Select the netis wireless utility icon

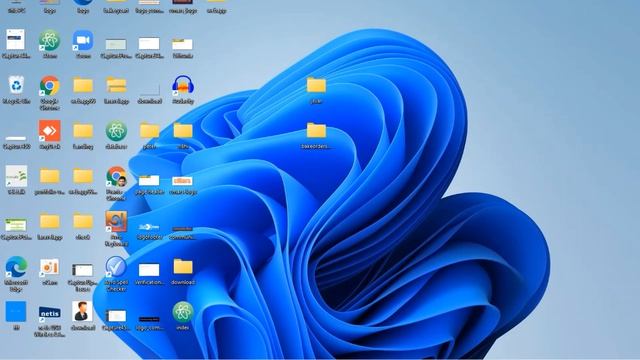pyautogui.click(x=49, y=313)
